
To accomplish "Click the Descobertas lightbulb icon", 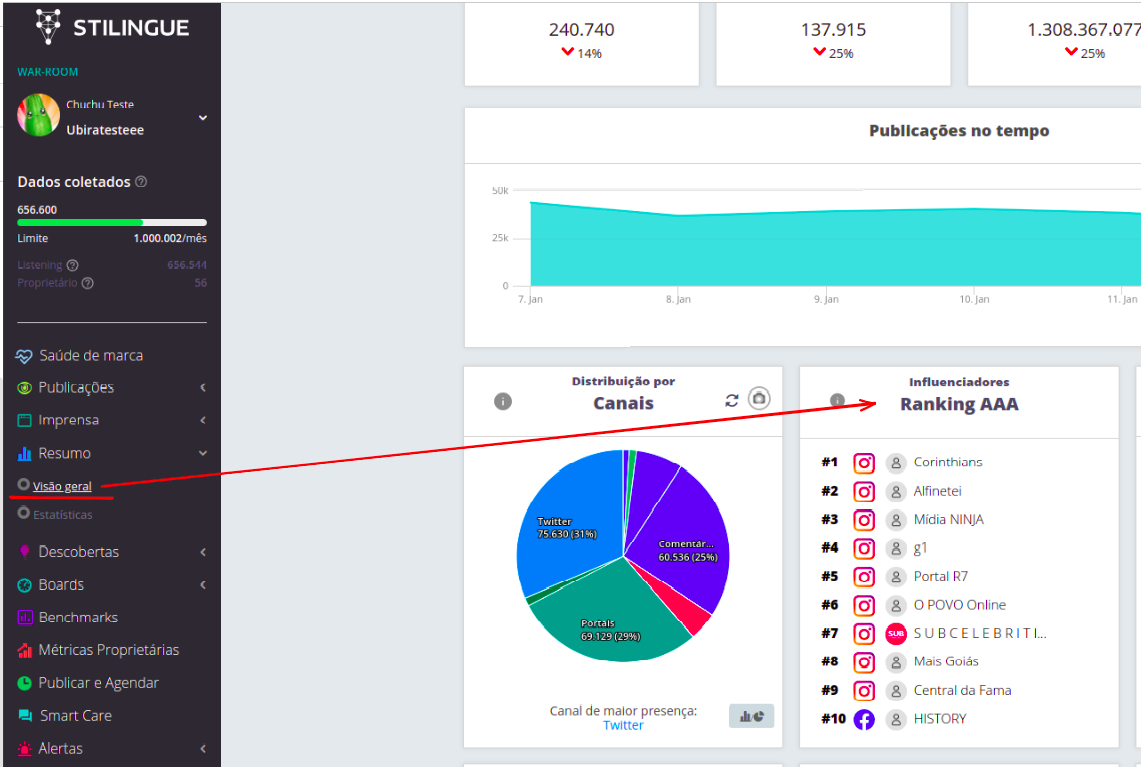I will click(24, 551).
